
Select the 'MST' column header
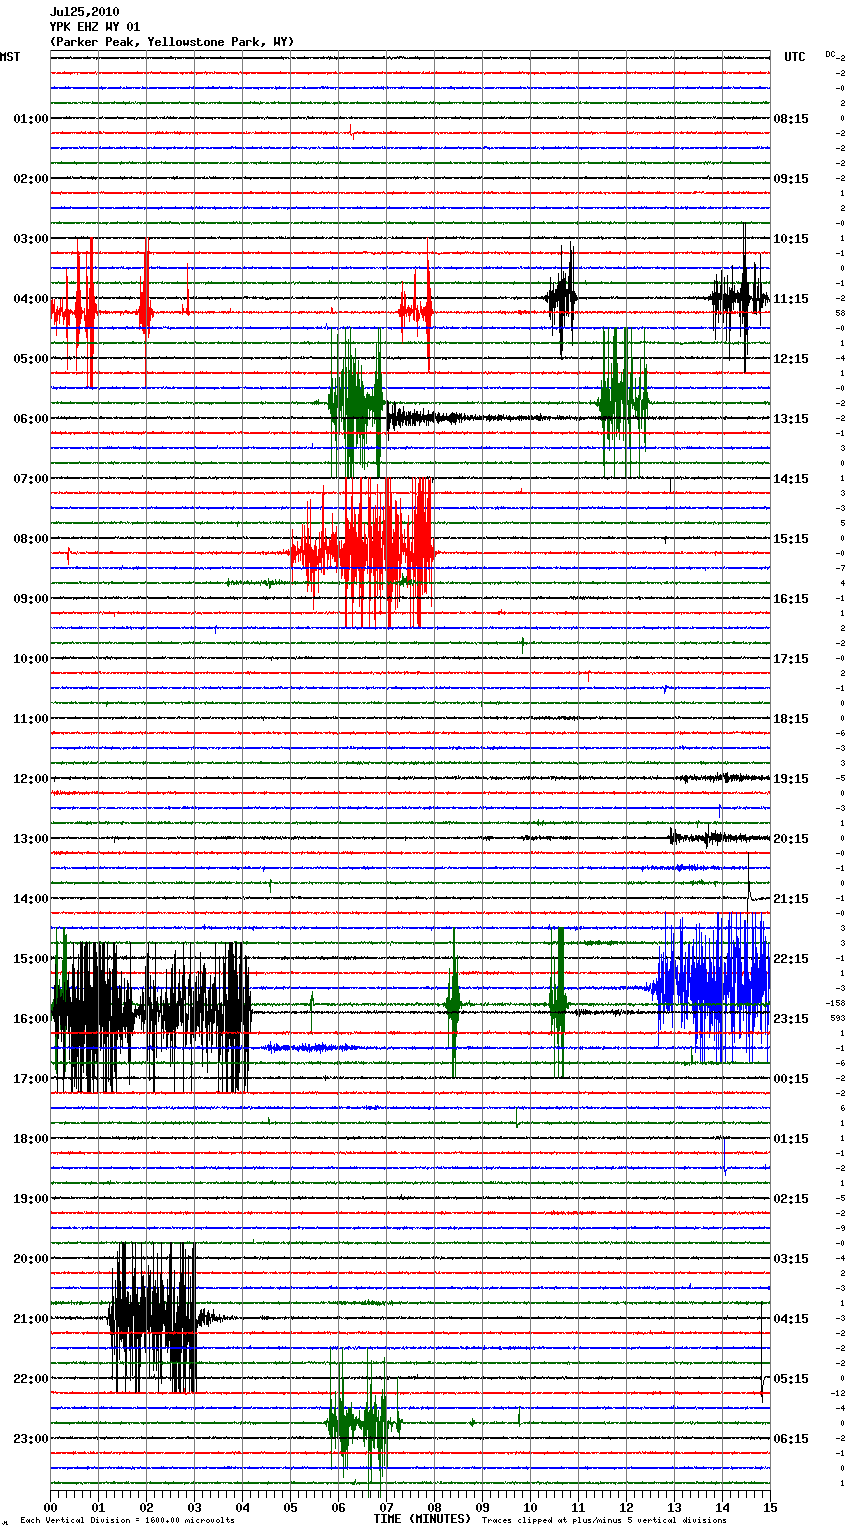click(10, 57)
